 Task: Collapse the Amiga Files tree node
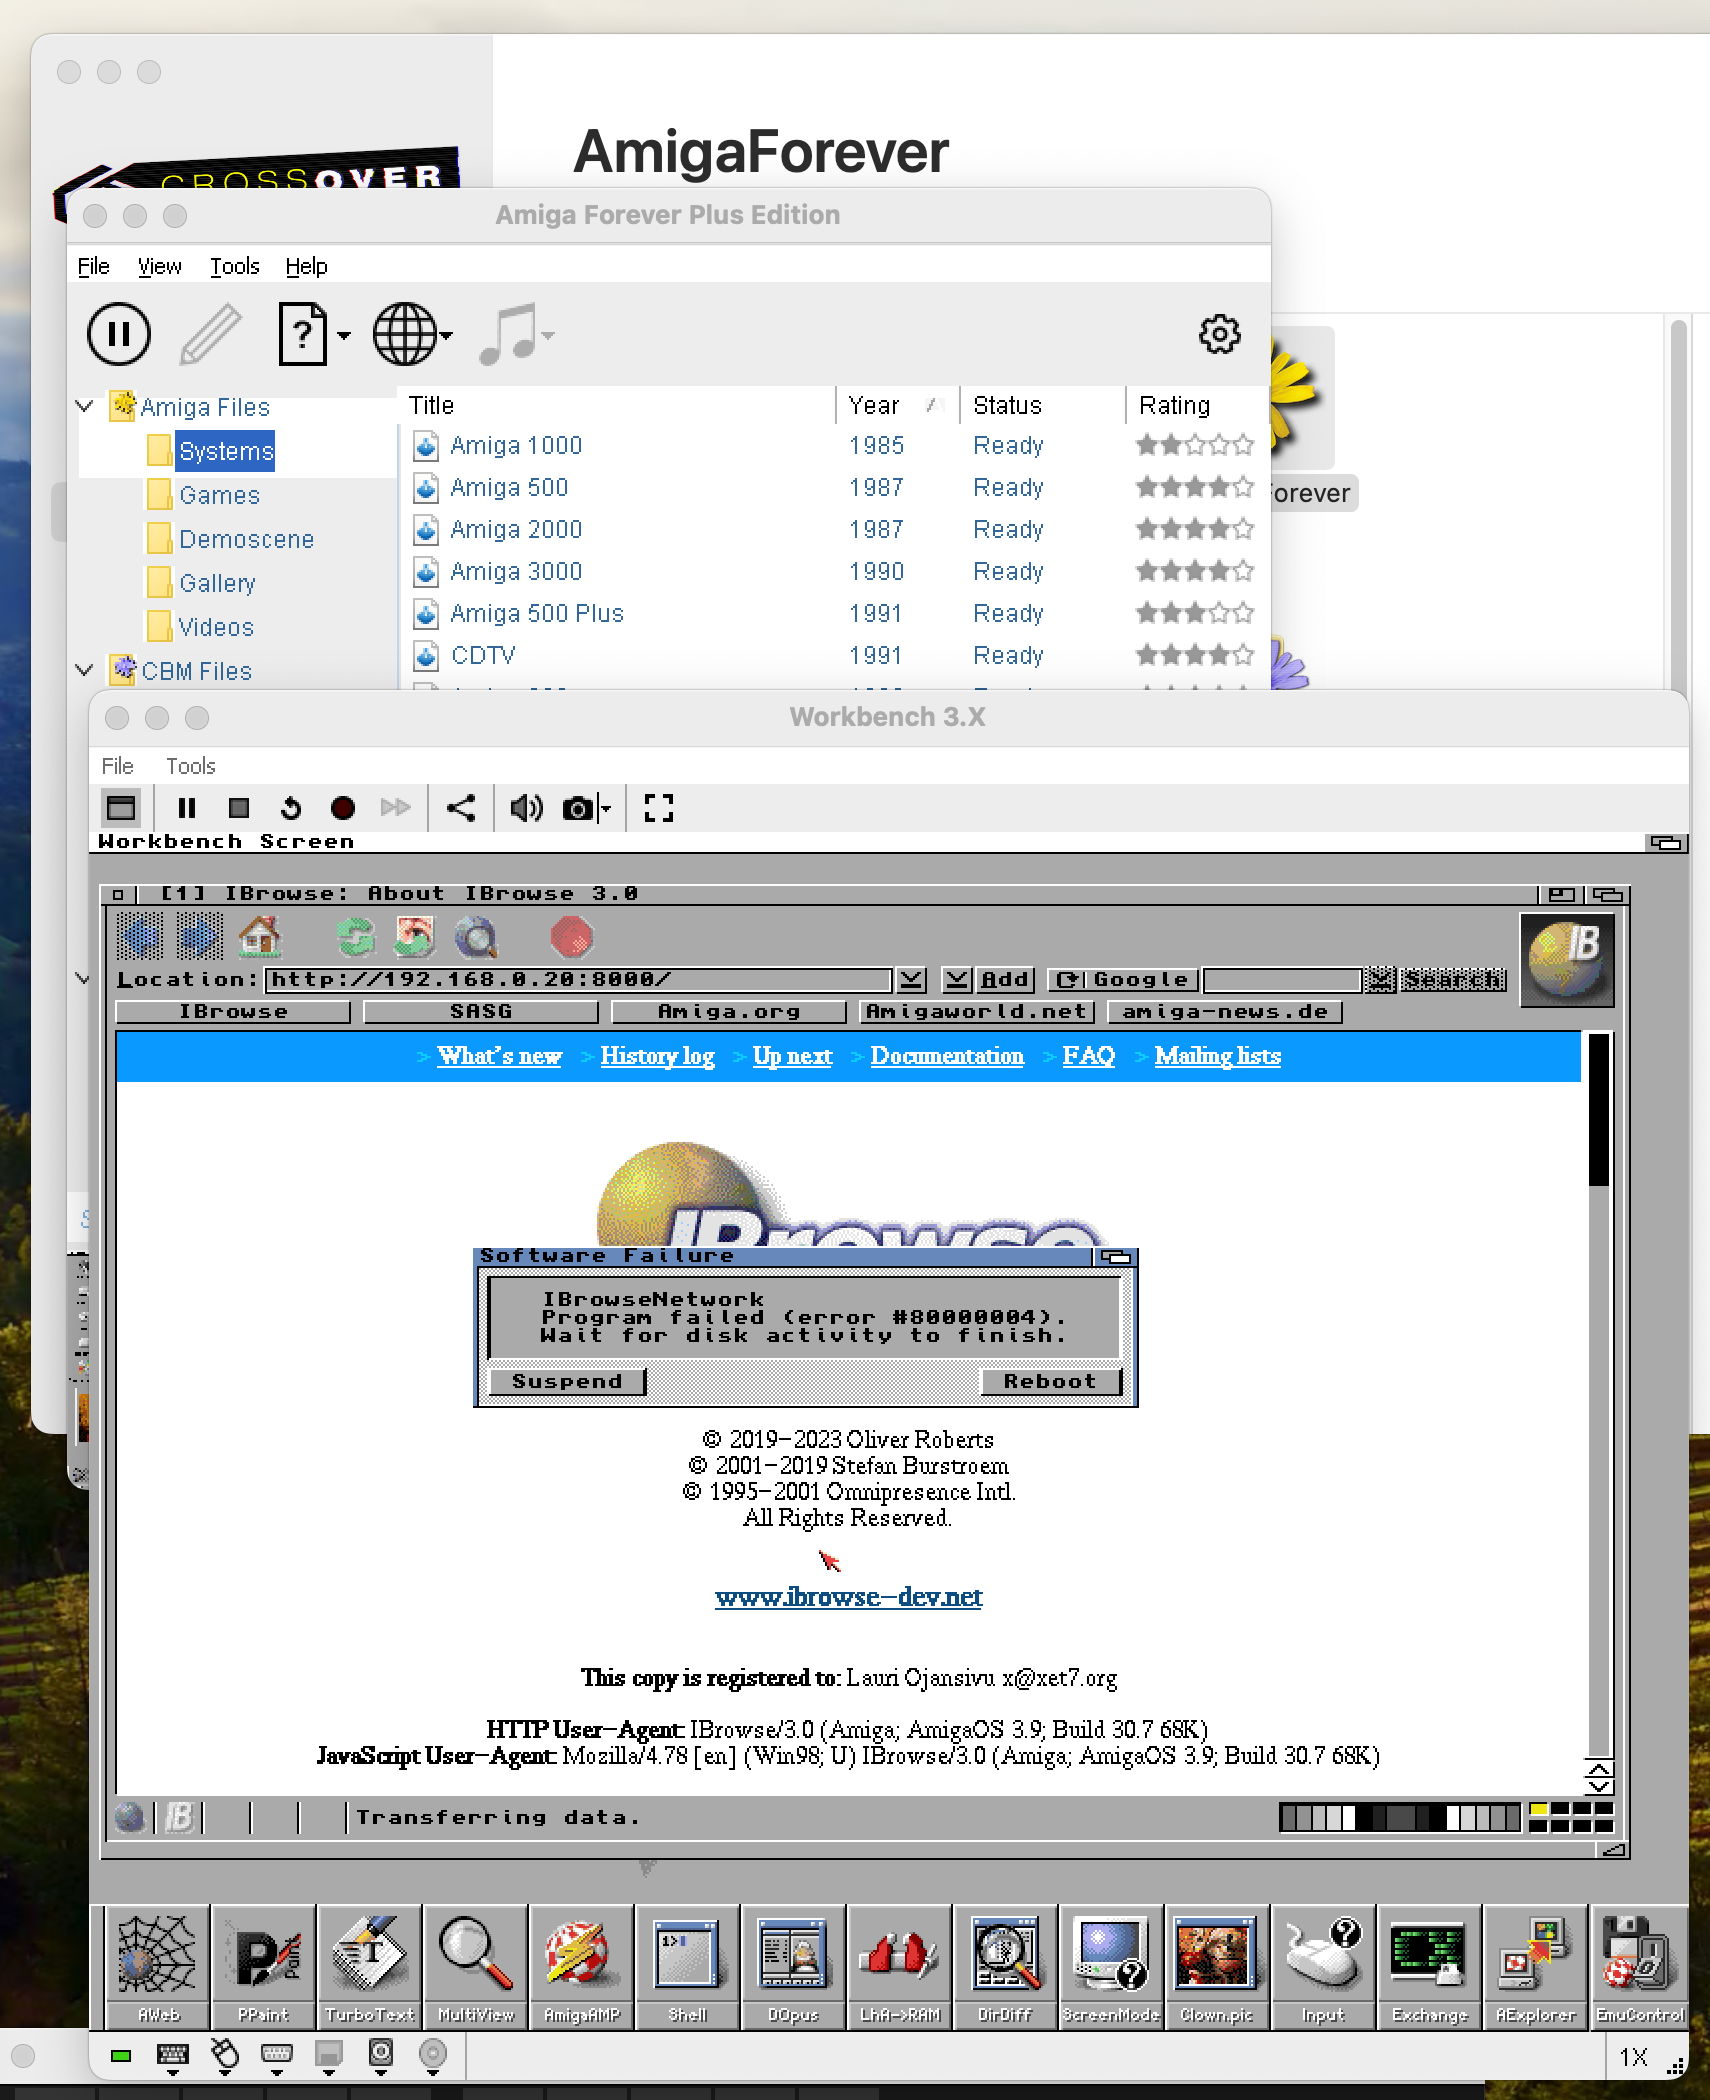pos(85,406)
